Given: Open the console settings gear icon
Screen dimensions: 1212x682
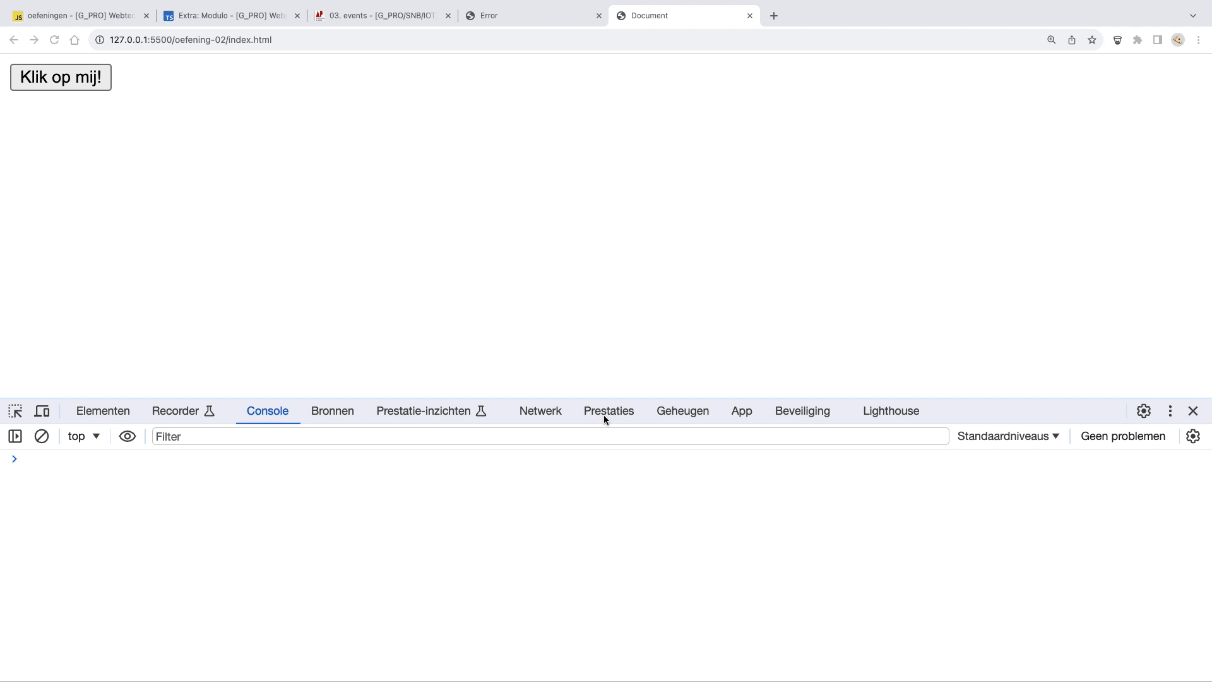Looking at the screenshot, I should tap(1192, 436).
